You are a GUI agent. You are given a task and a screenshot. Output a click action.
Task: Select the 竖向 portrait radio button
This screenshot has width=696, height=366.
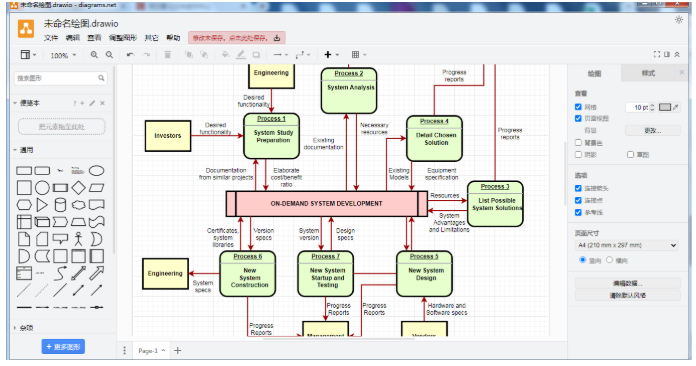click(x=582, y=260)
